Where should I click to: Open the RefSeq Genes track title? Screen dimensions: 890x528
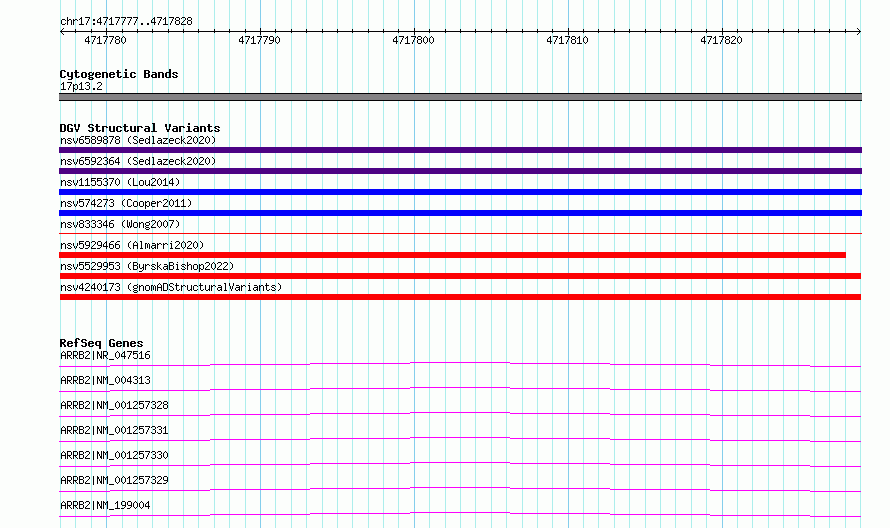101,343
